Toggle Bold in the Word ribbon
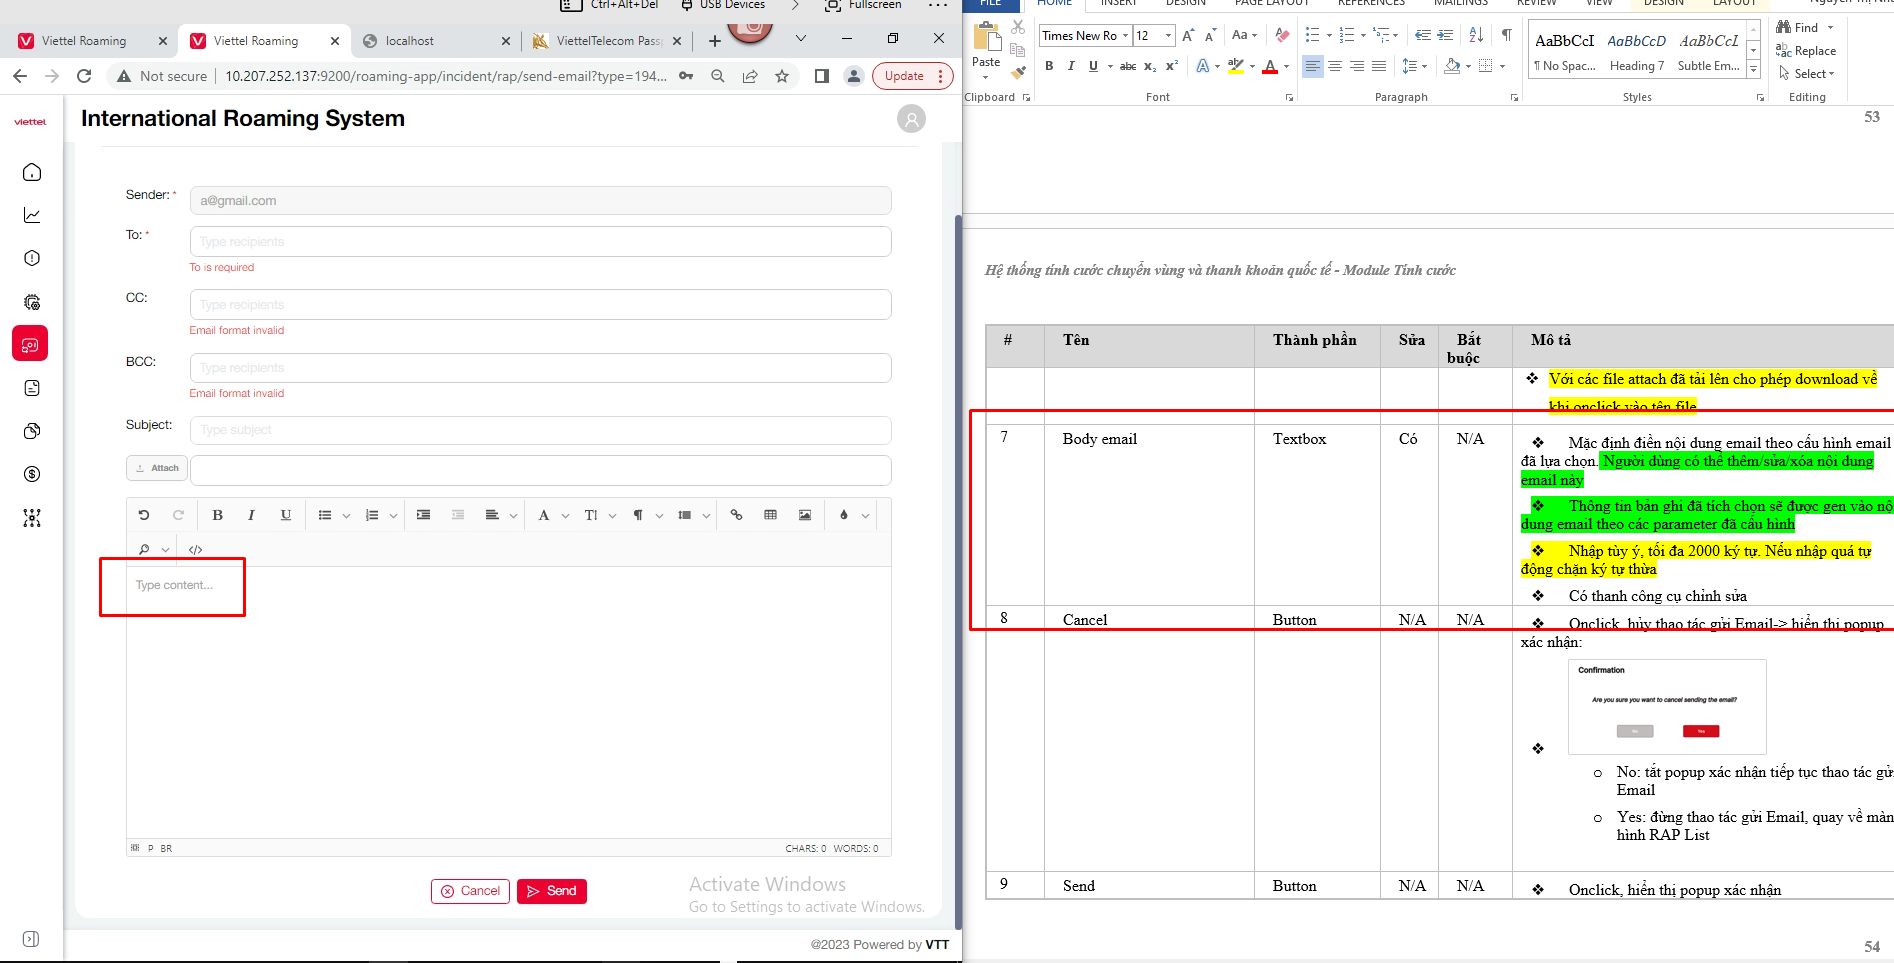 [x=1049, y=66]
